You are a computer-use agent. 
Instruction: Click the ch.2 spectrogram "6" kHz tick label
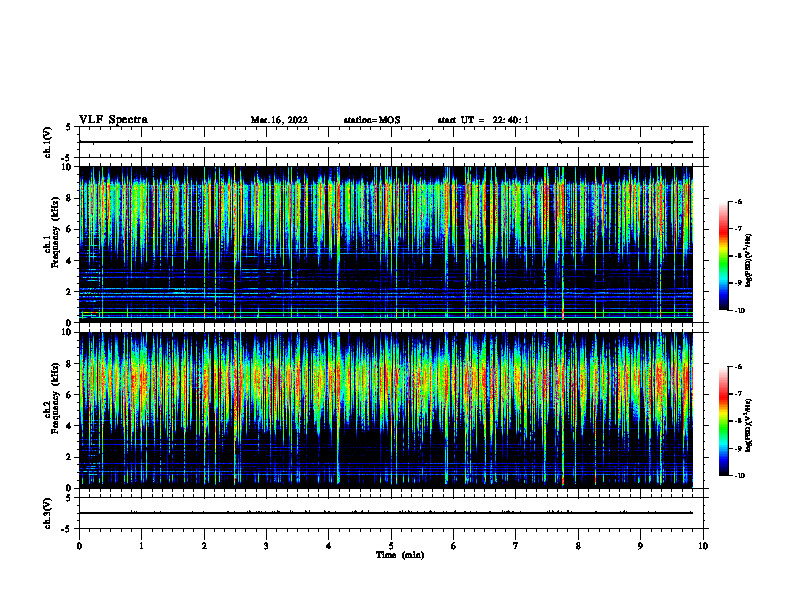tap(69, 395)
